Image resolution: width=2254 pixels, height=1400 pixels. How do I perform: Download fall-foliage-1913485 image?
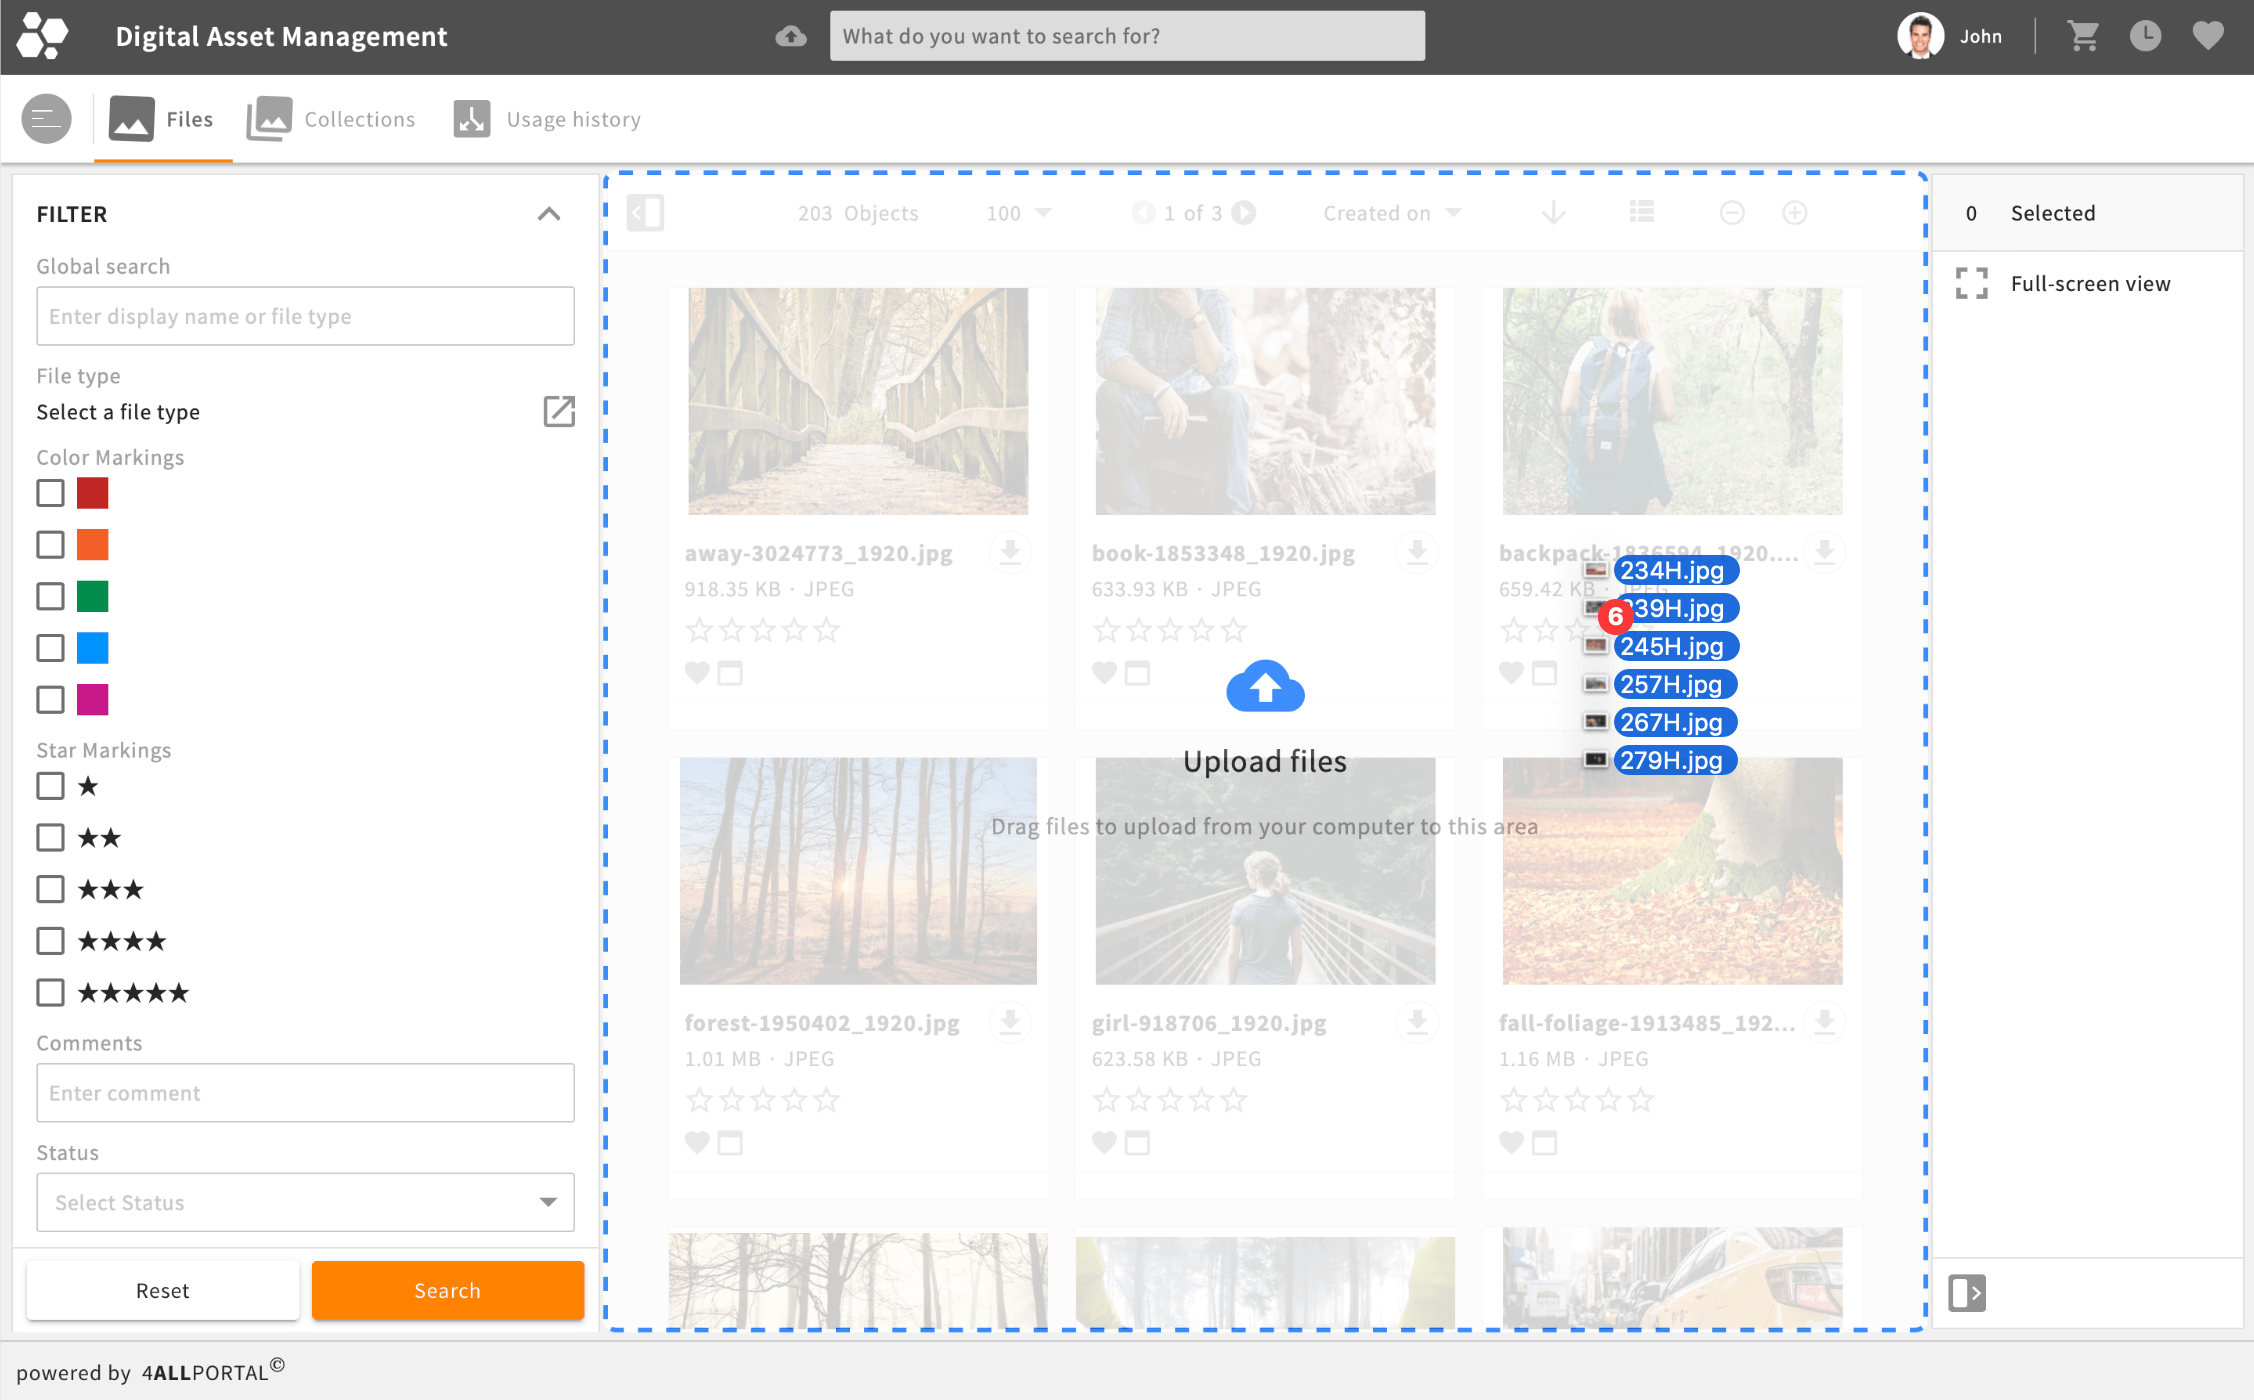pos(1824,1022)
